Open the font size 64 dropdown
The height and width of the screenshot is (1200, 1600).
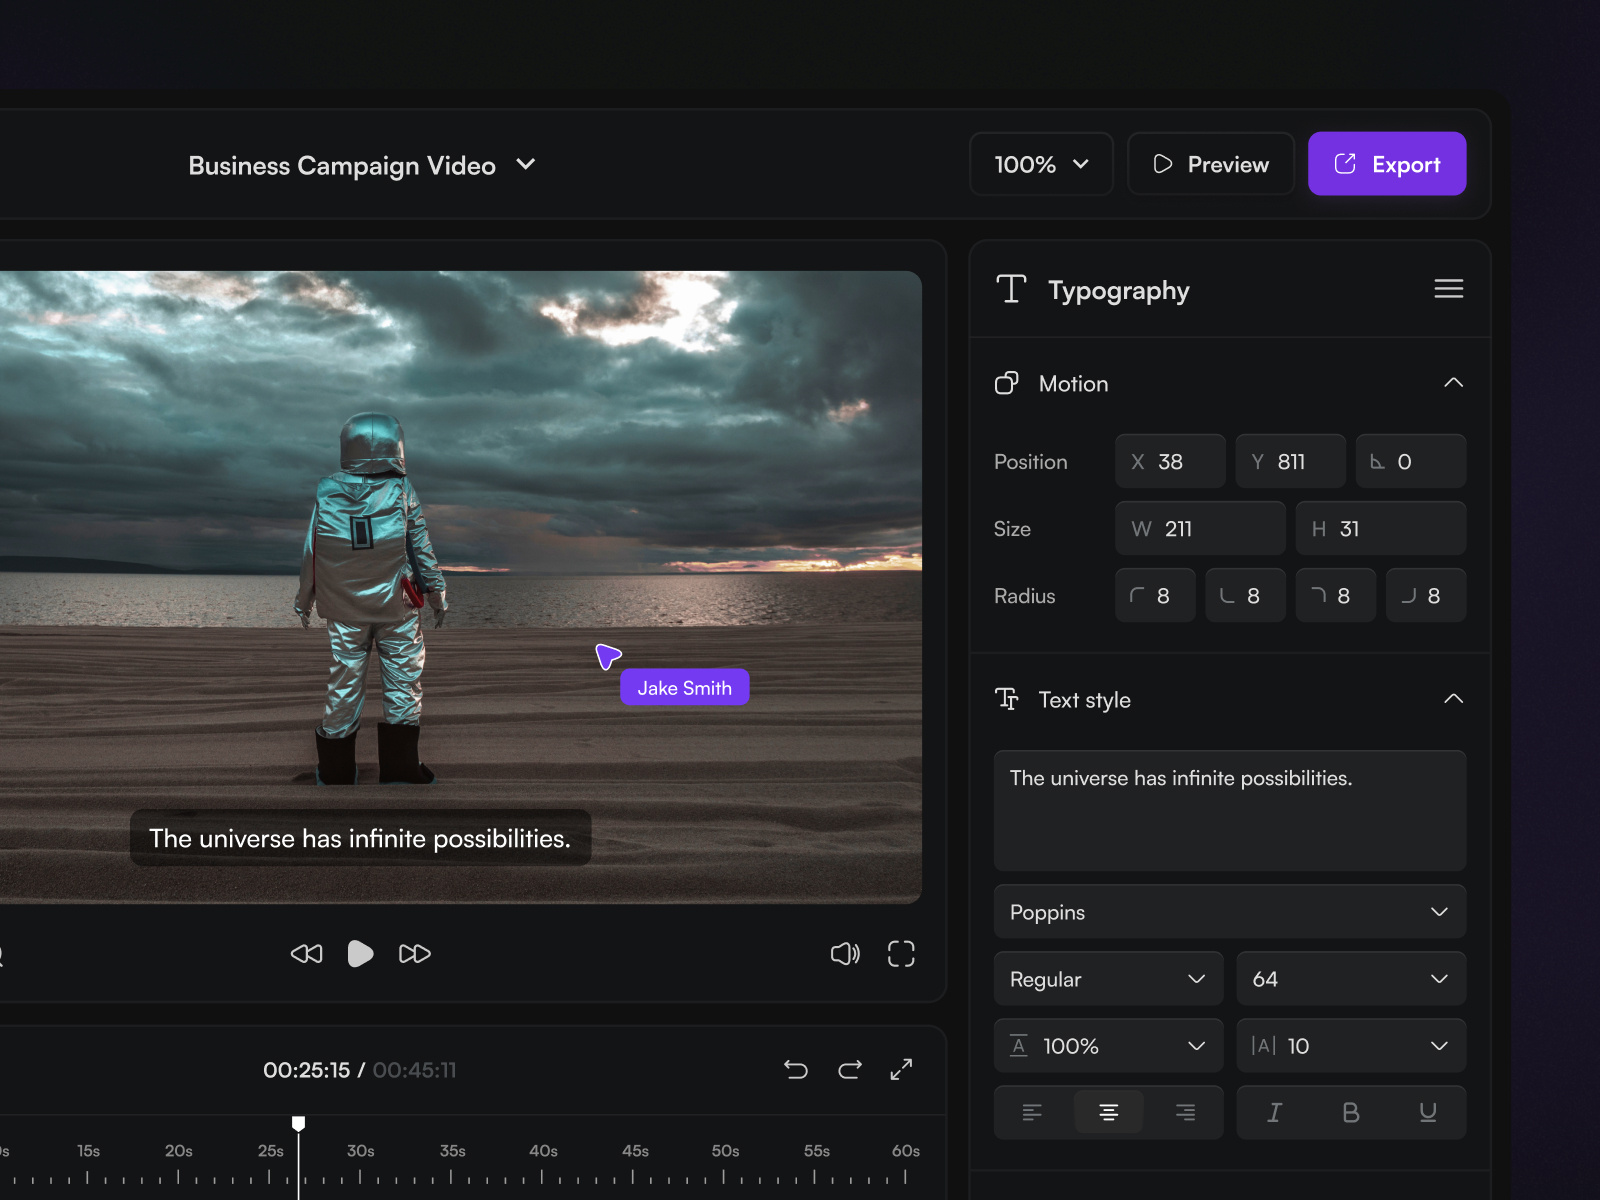(1351, 979)
